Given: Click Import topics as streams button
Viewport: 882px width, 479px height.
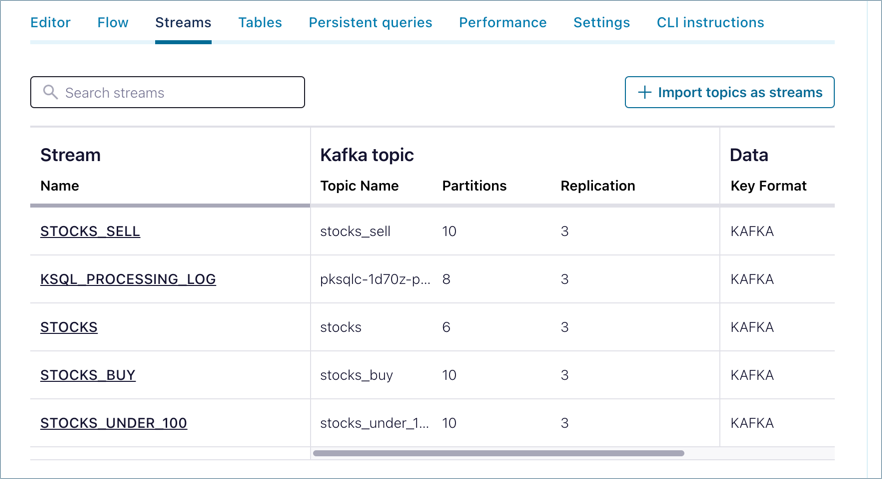Looking at the screenshot, I should point(729,92).
